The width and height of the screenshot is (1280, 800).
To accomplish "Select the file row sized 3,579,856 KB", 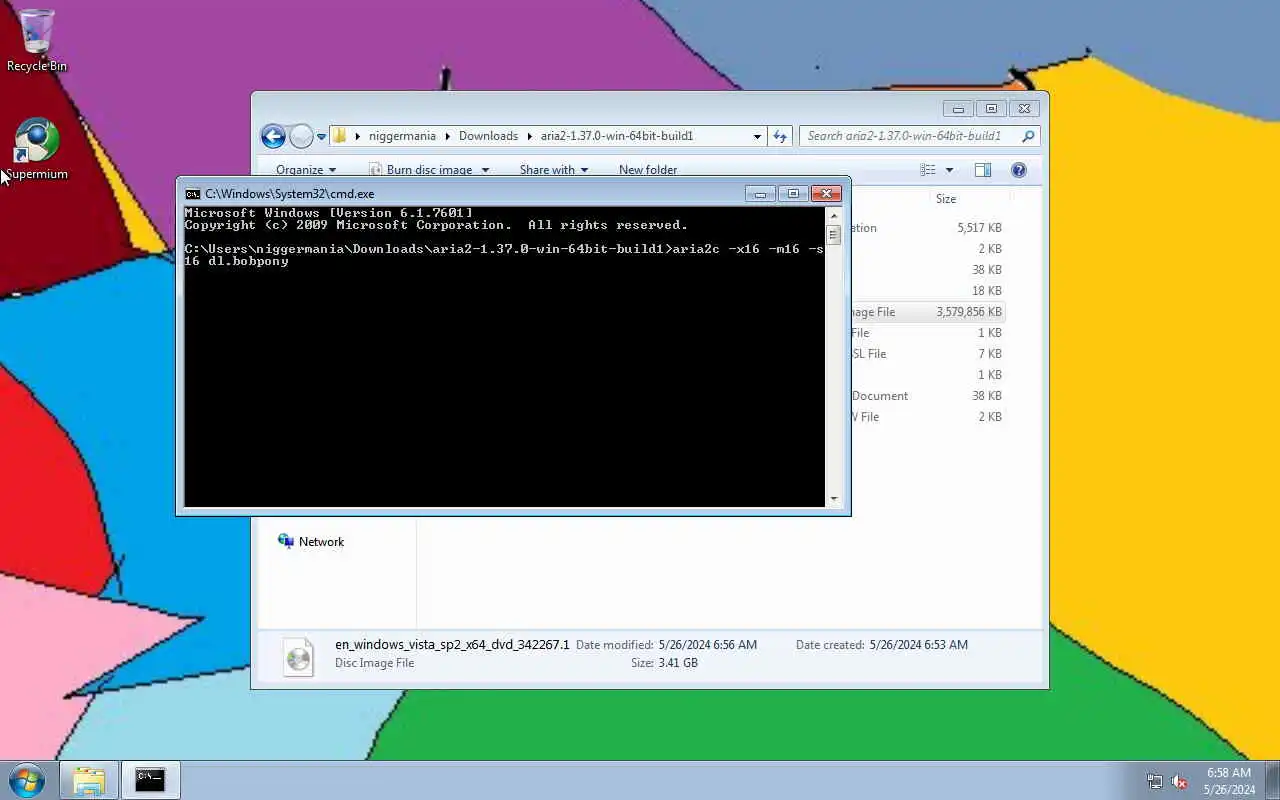I will tap(927, 312).
